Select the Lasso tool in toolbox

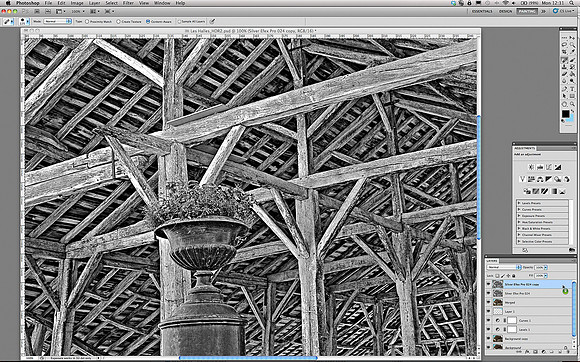pos(564,44)
